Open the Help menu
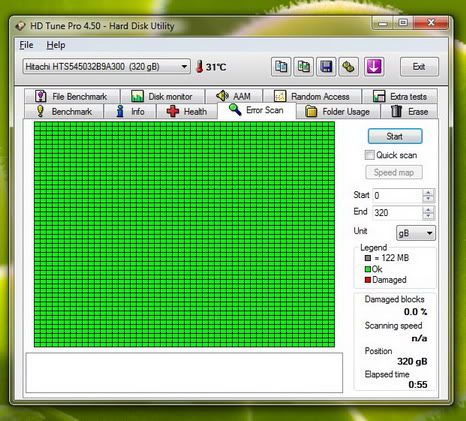Image resolution: width=466 pixels, height=421 pixels. 56,45
